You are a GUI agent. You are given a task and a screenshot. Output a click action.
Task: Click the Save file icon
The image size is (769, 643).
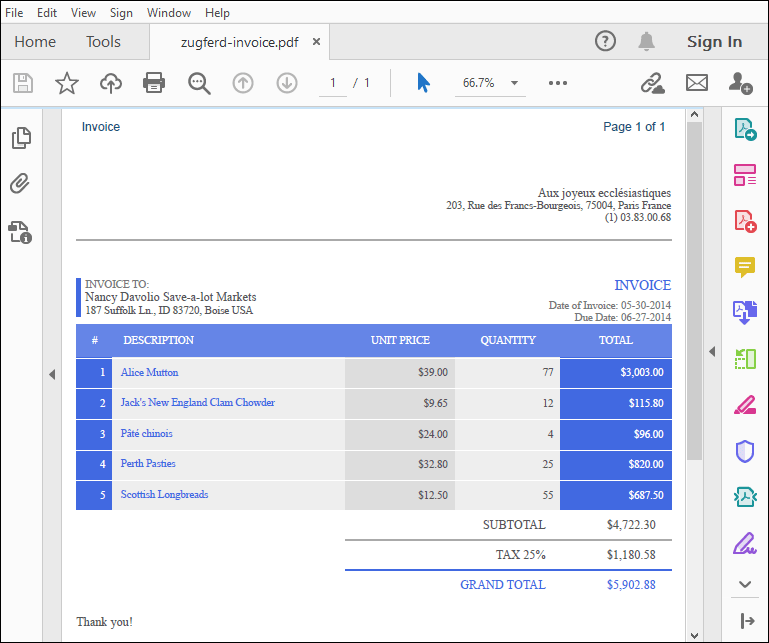(x=23, y=83)
